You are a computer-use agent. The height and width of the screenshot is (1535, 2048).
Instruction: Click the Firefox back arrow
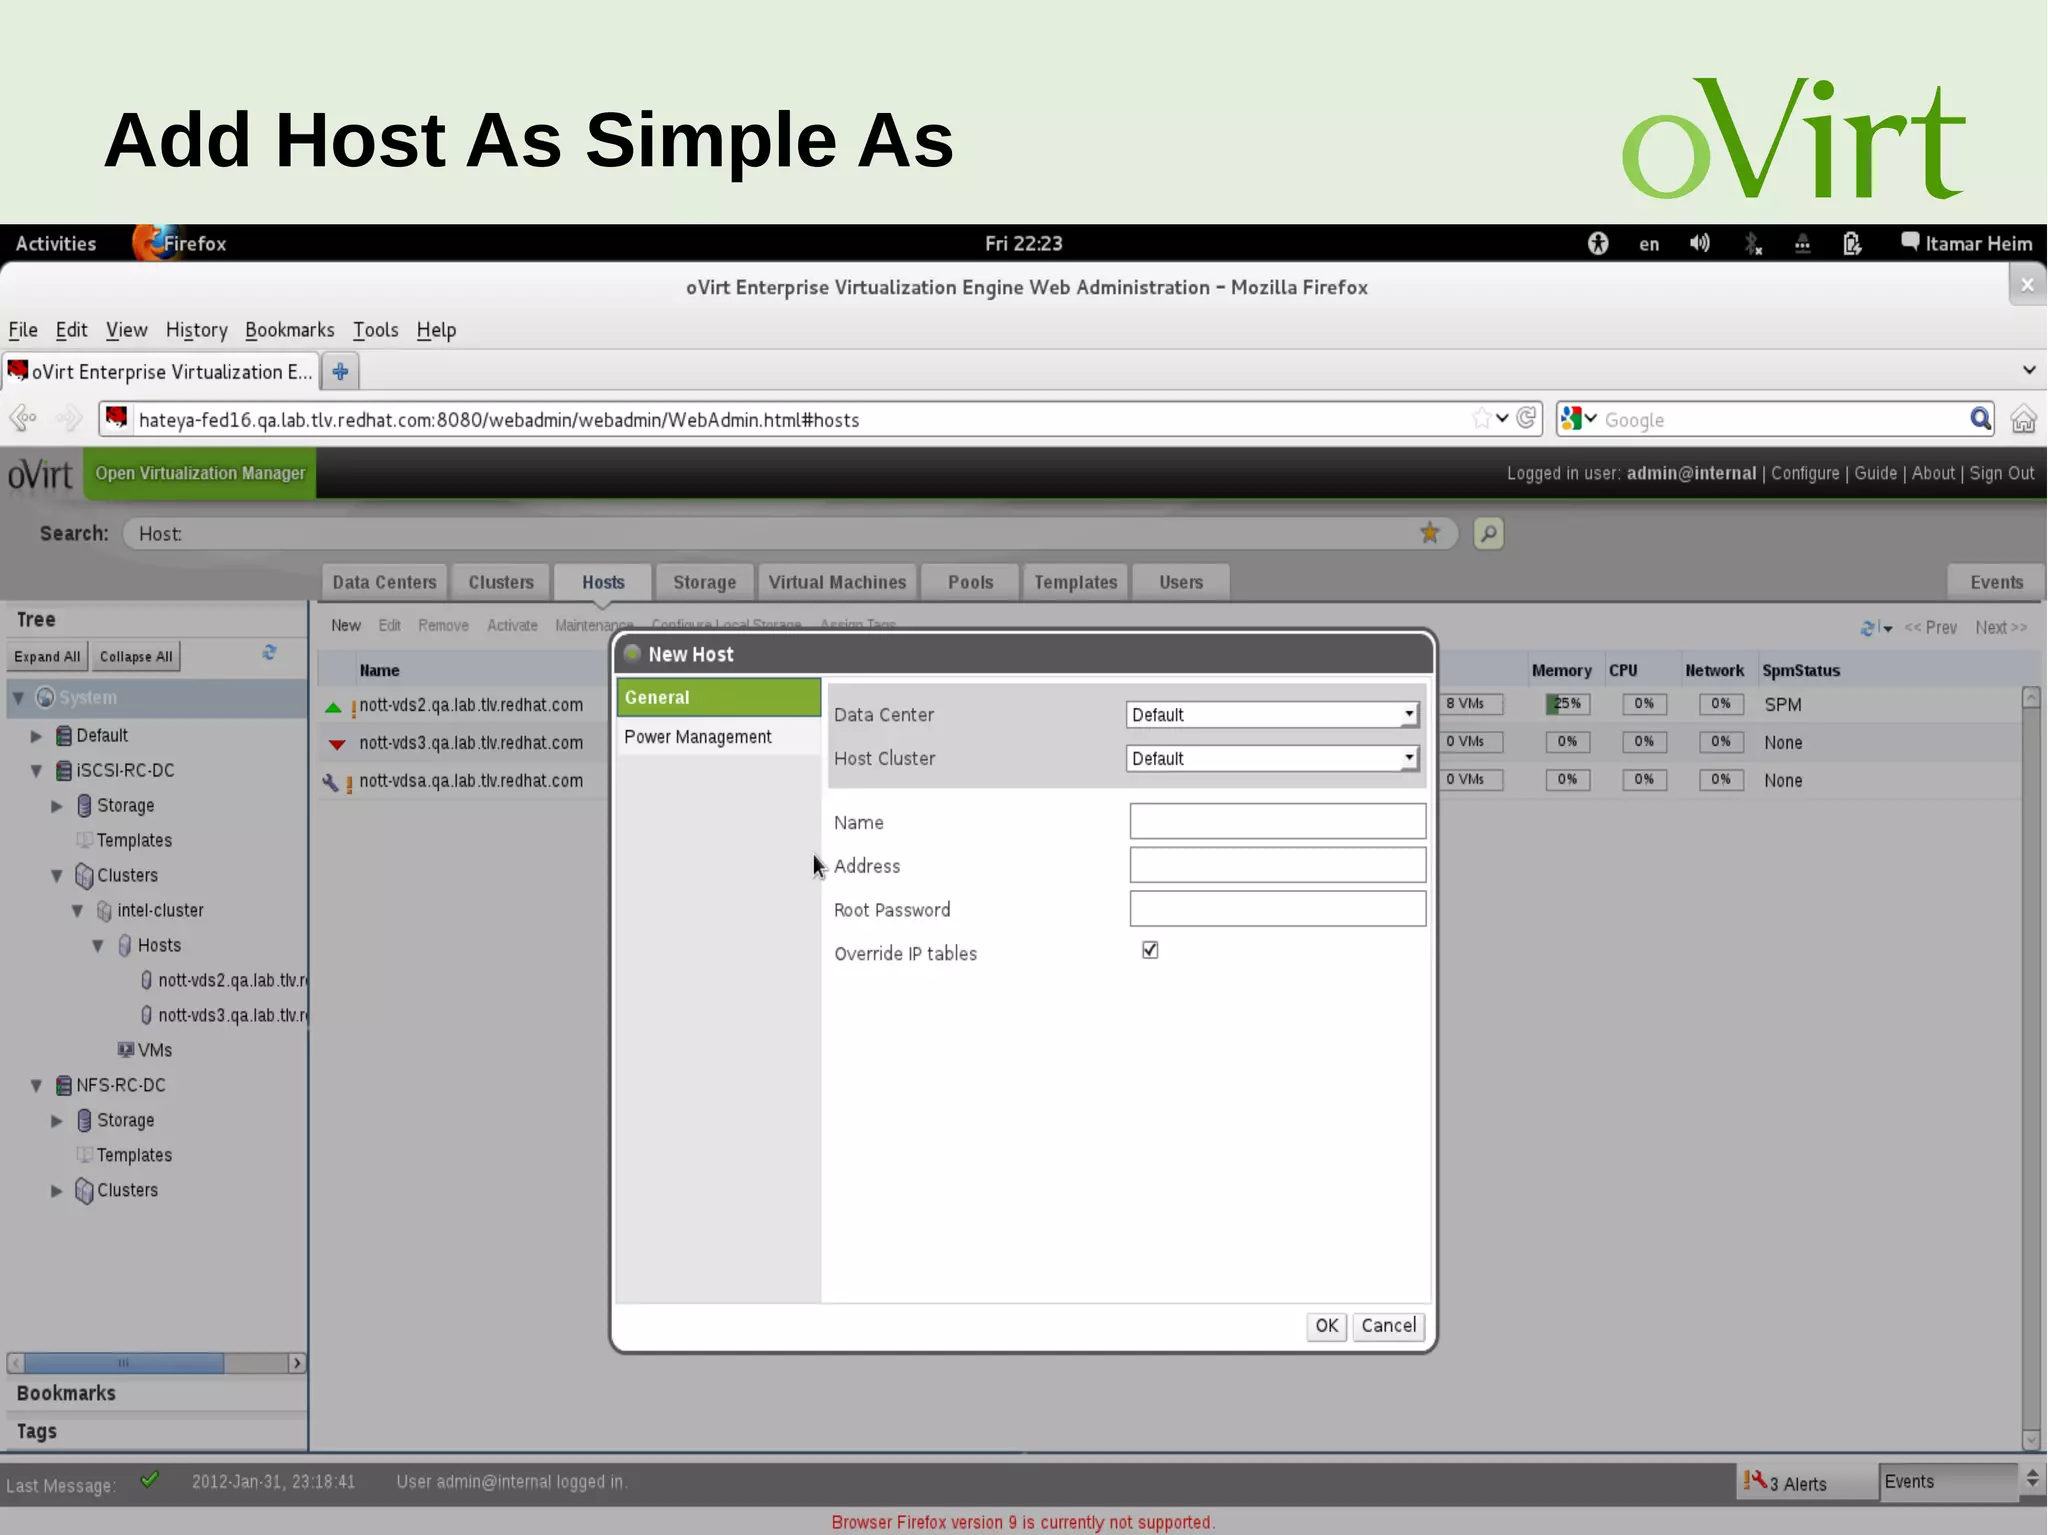[x=23, y=419]
